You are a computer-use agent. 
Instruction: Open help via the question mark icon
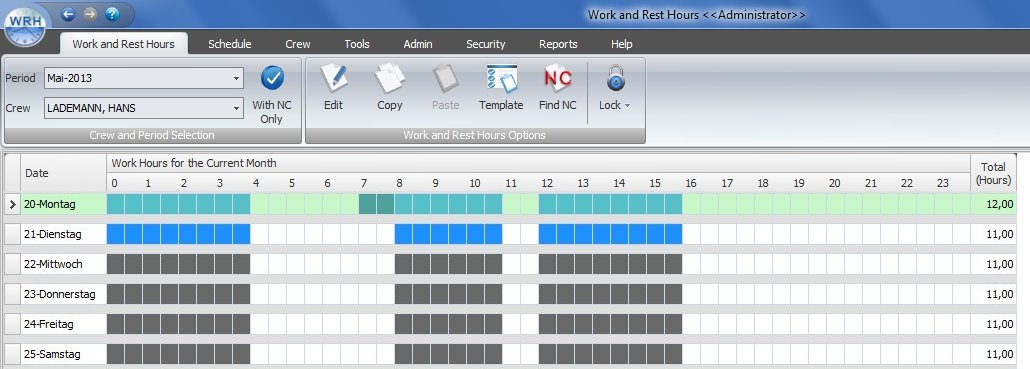pyautogui.click(x=112, y=14)
